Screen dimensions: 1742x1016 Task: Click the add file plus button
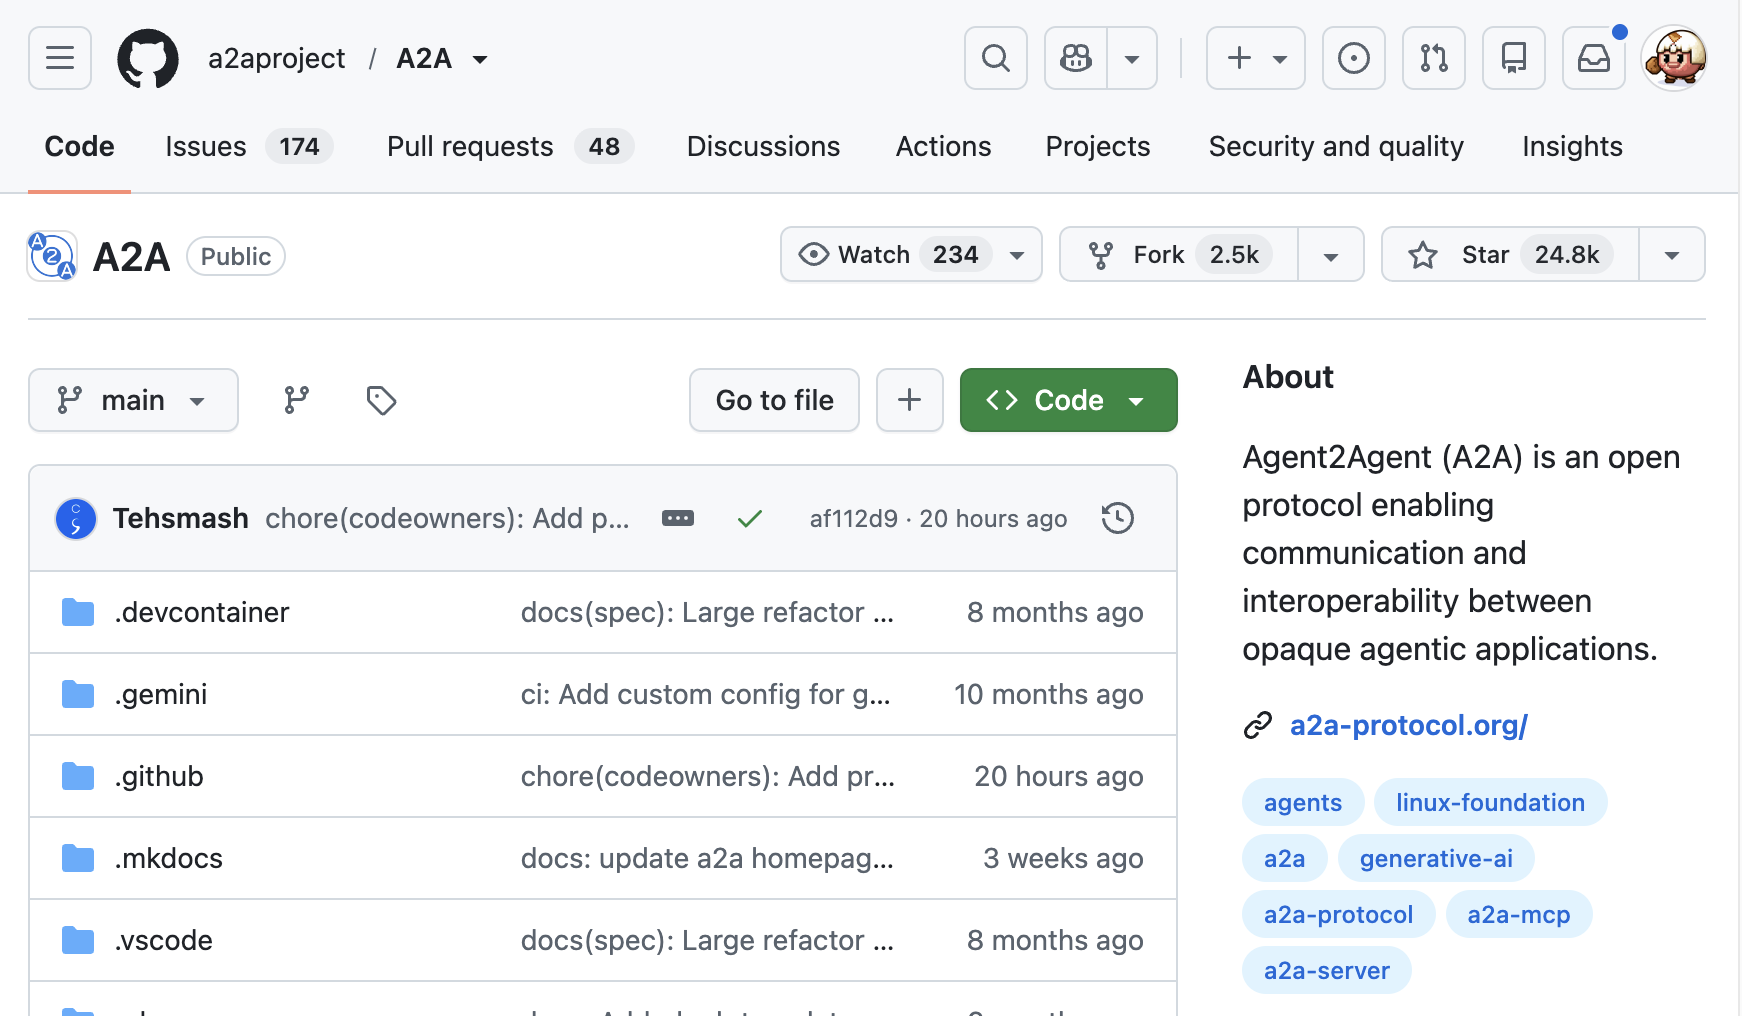click(x=910, y=400)
